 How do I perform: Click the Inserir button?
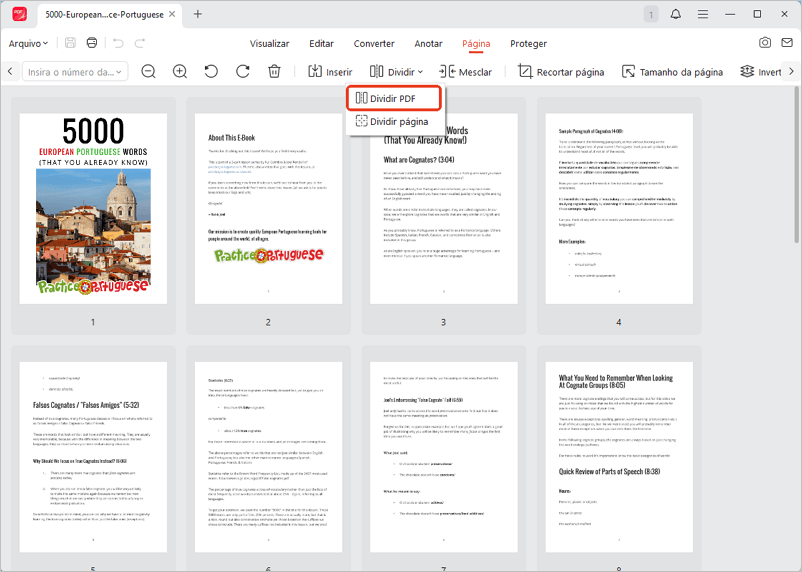[x=330, y=72]
